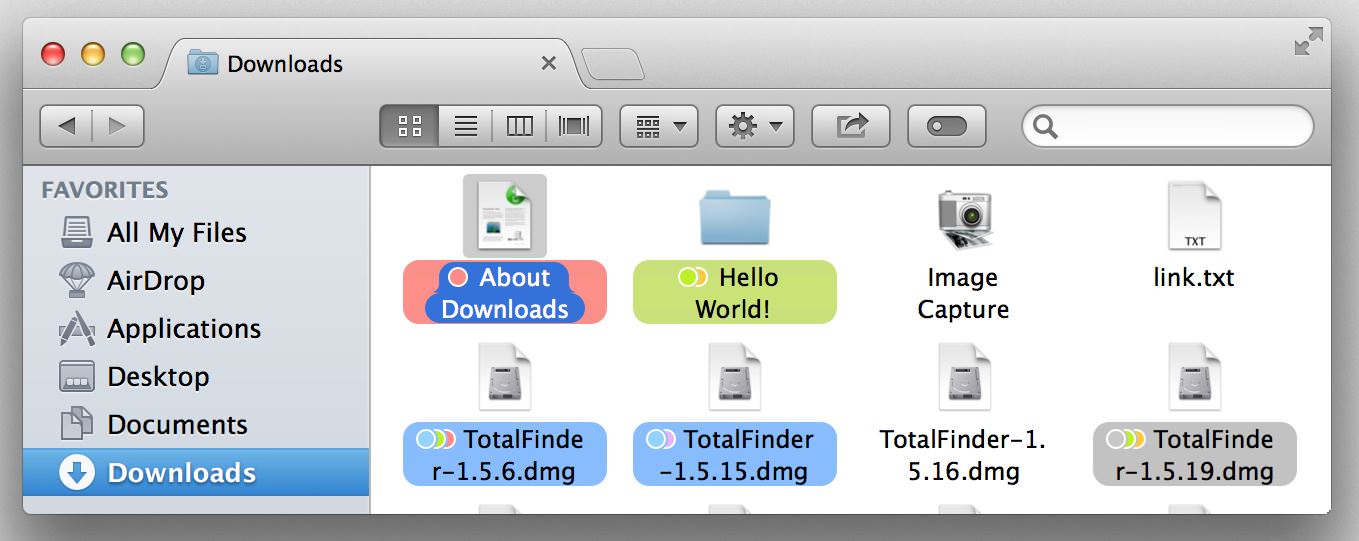Screen dimensions: 1359x541
Task: Select Downloads in the sidebar
Action: tap(196, 472)
